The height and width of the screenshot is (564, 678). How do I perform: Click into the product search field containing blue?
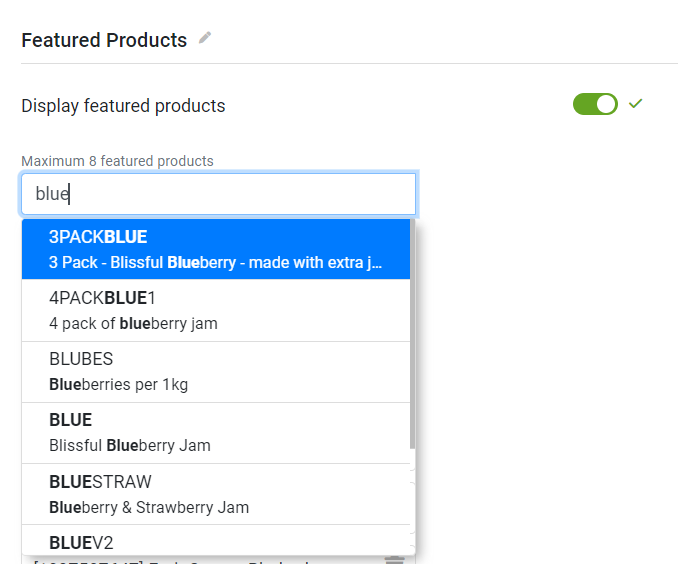click(x=219, y=194)
